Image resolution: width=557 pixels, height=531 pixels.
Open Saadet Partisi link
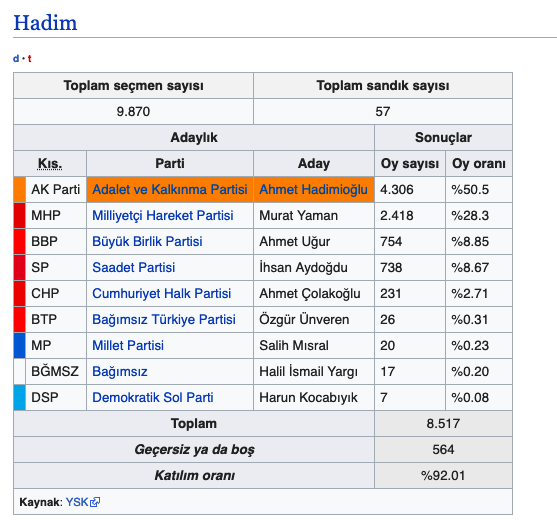134,267
